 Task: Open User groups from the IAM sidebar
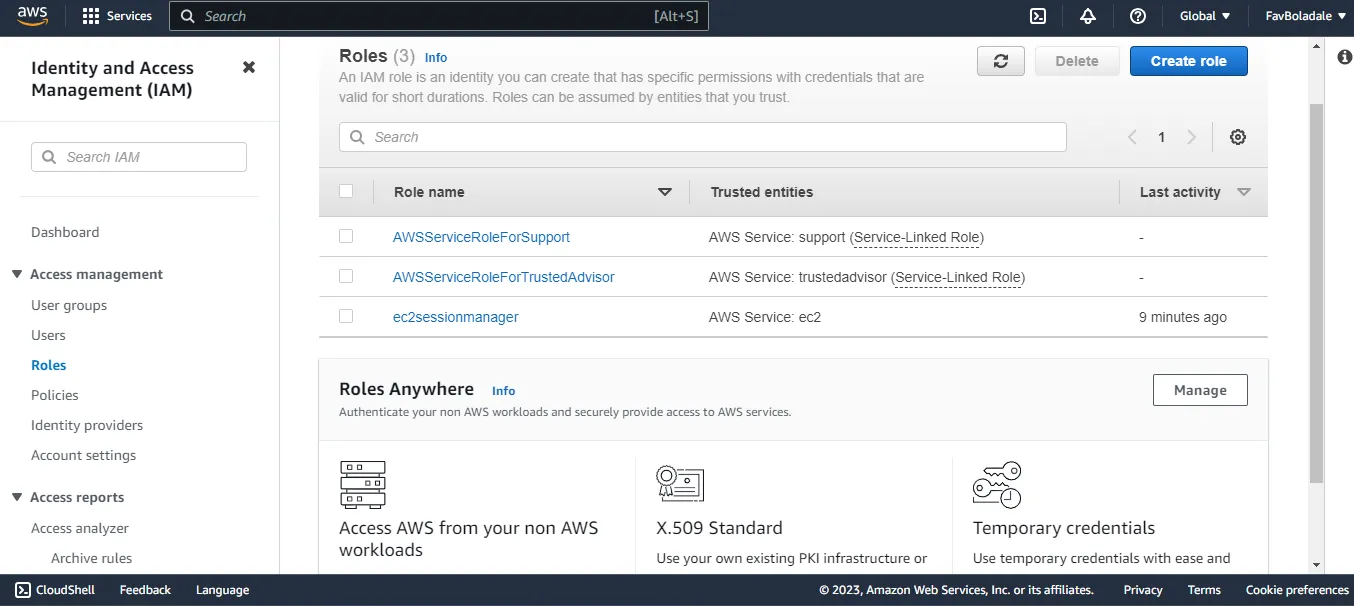[x=68, y=305]
